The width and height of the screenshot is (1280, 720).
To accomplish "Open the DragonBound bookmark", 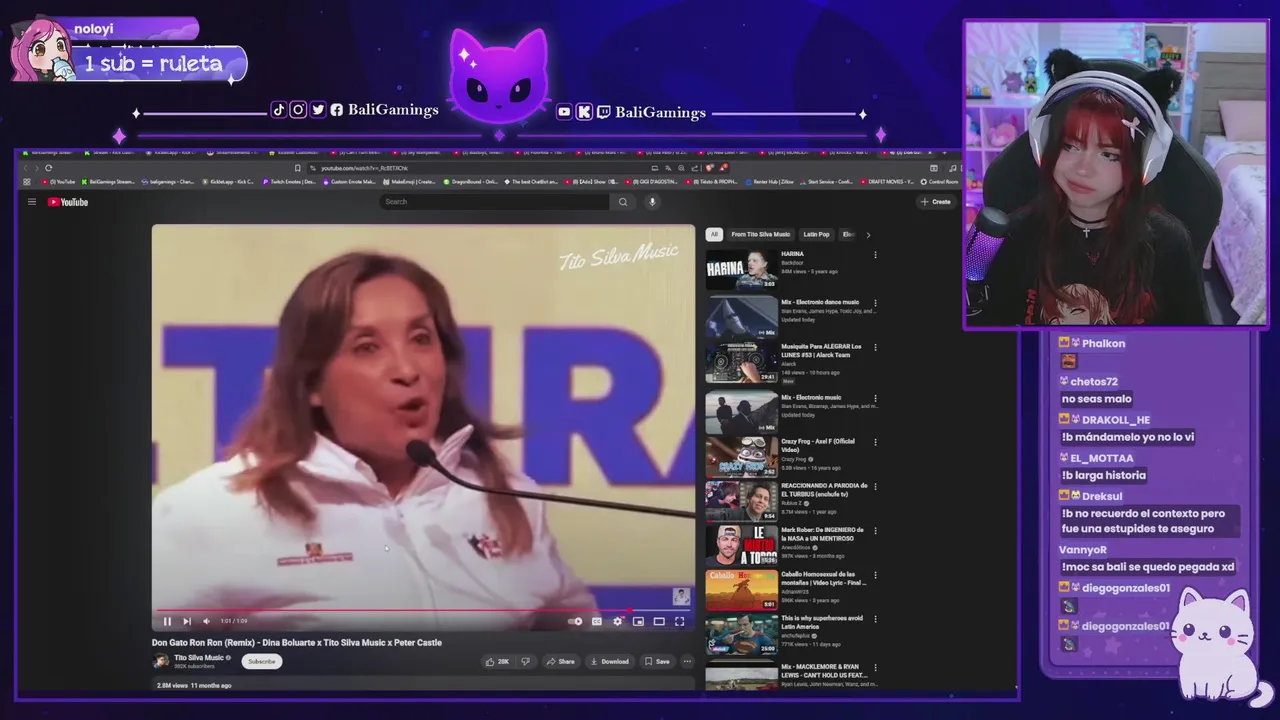I will [470, 182].
